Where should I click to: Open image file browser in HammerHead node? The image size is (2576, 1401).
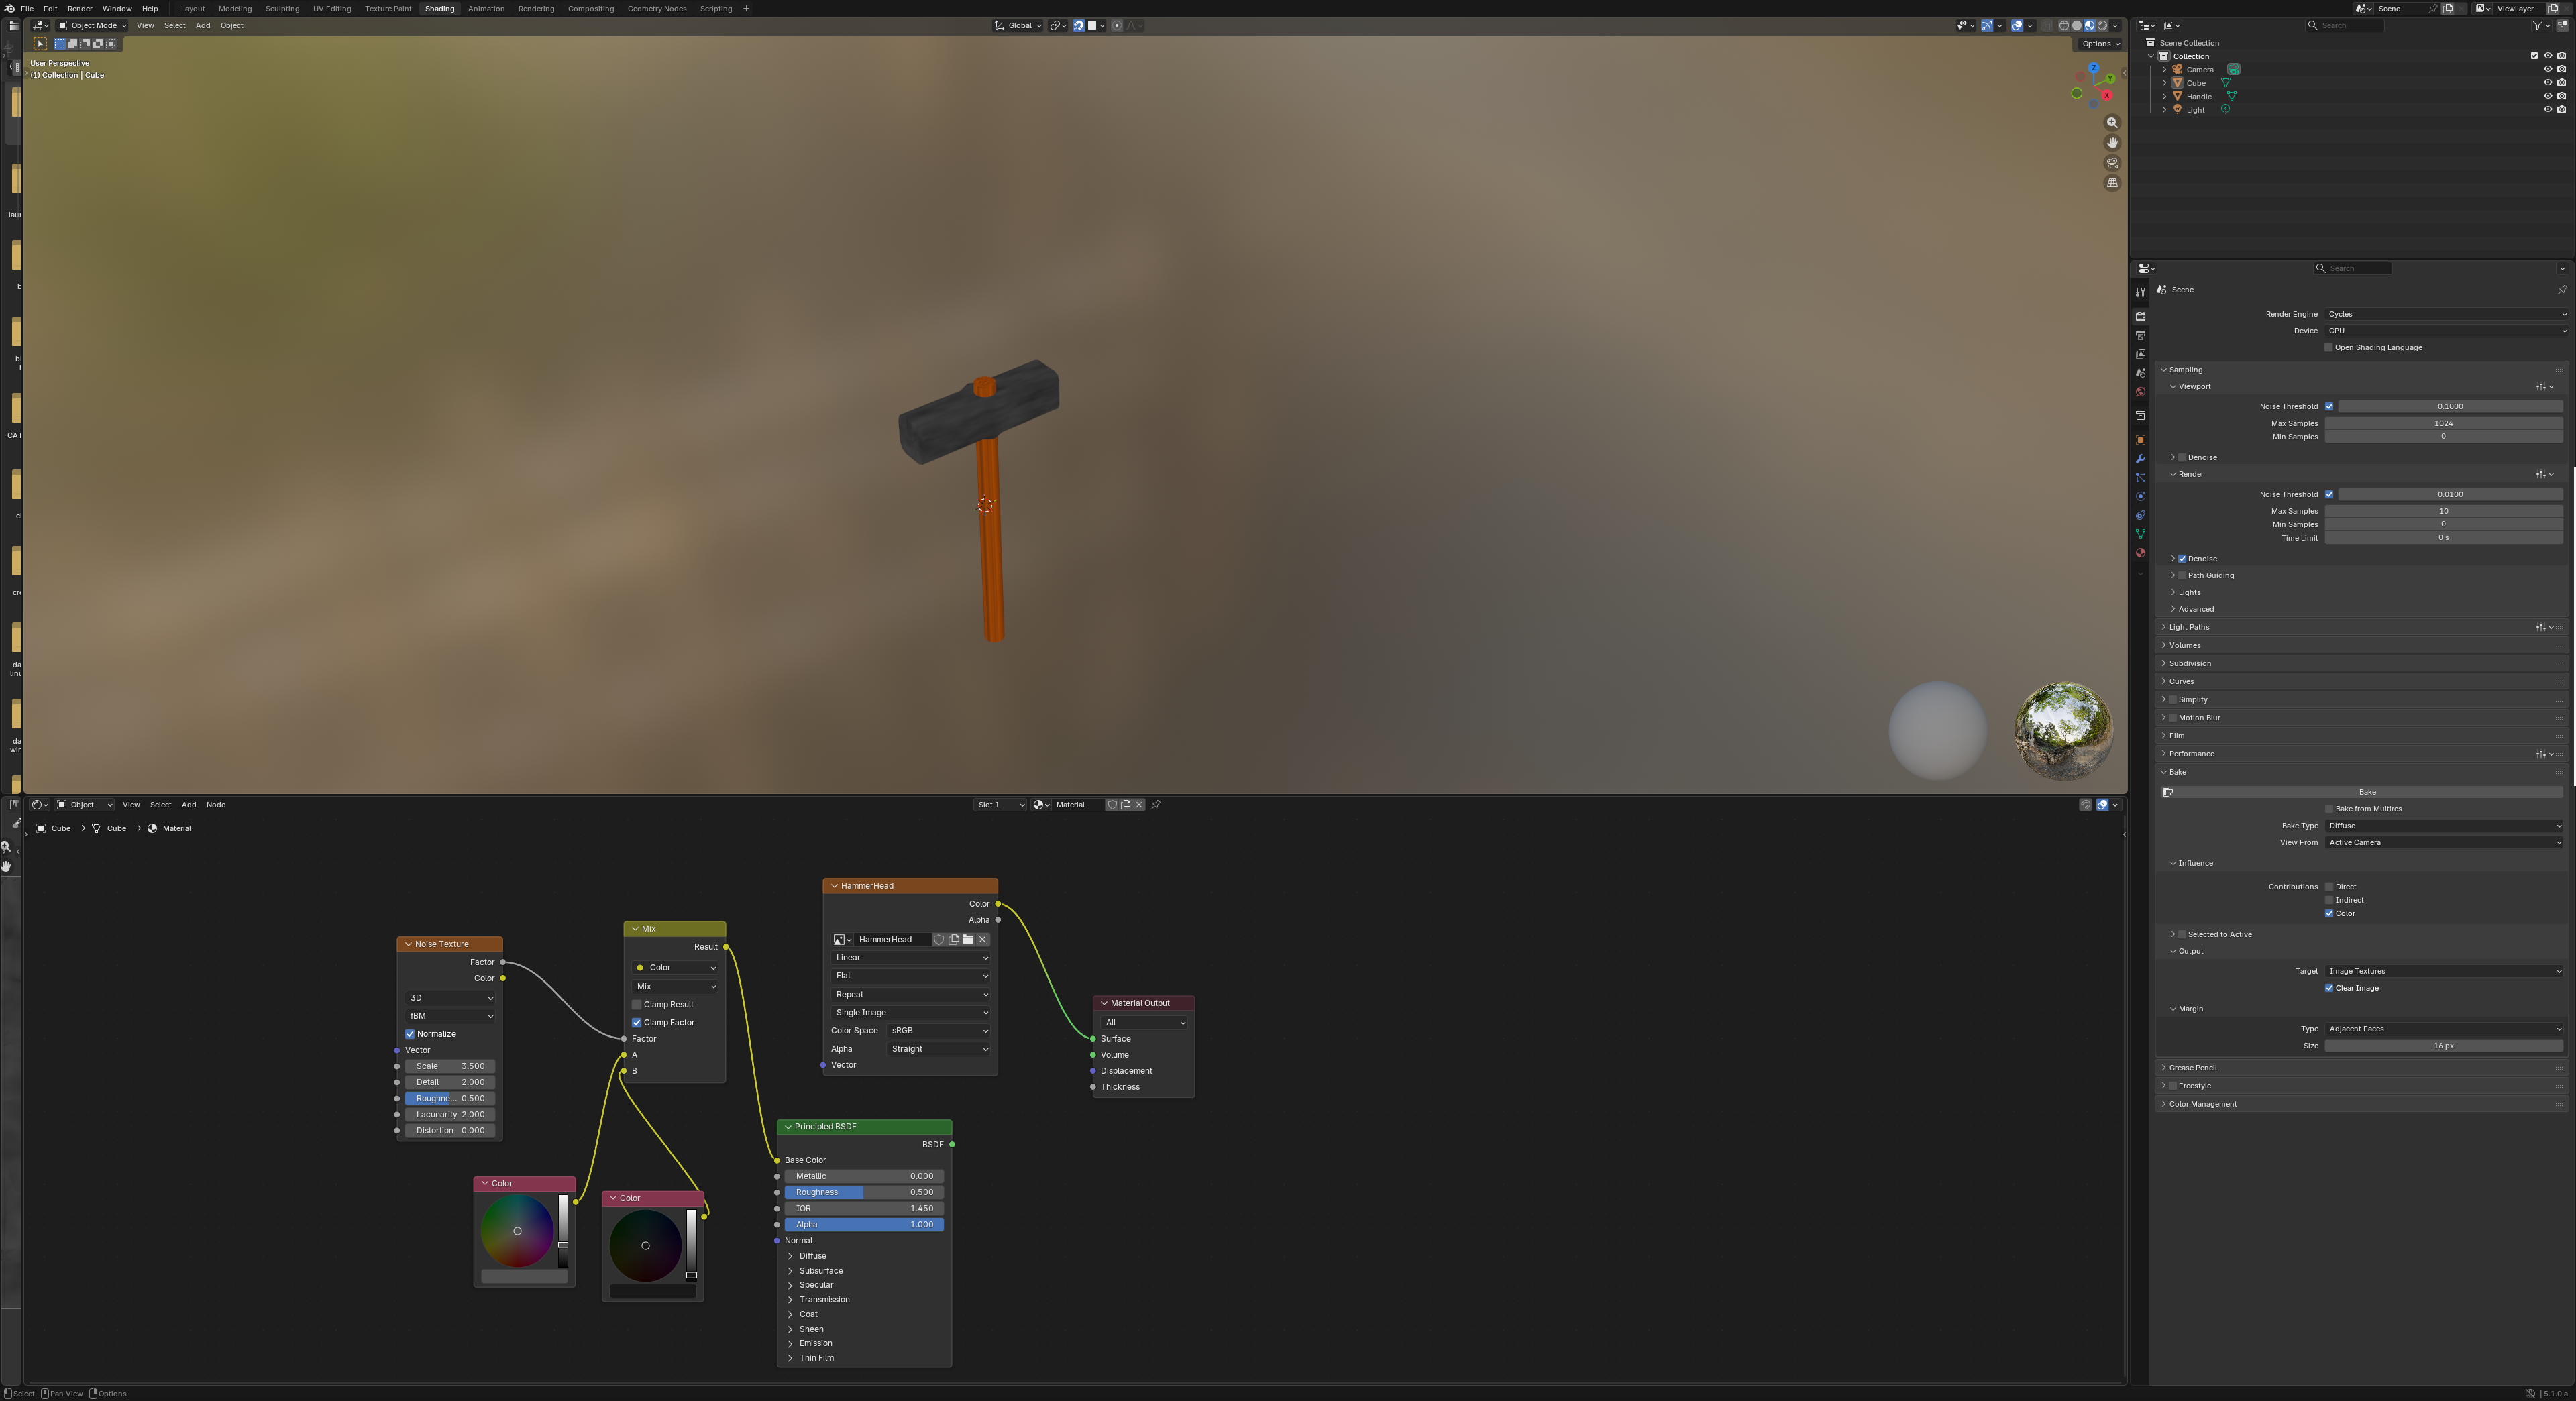967,940
